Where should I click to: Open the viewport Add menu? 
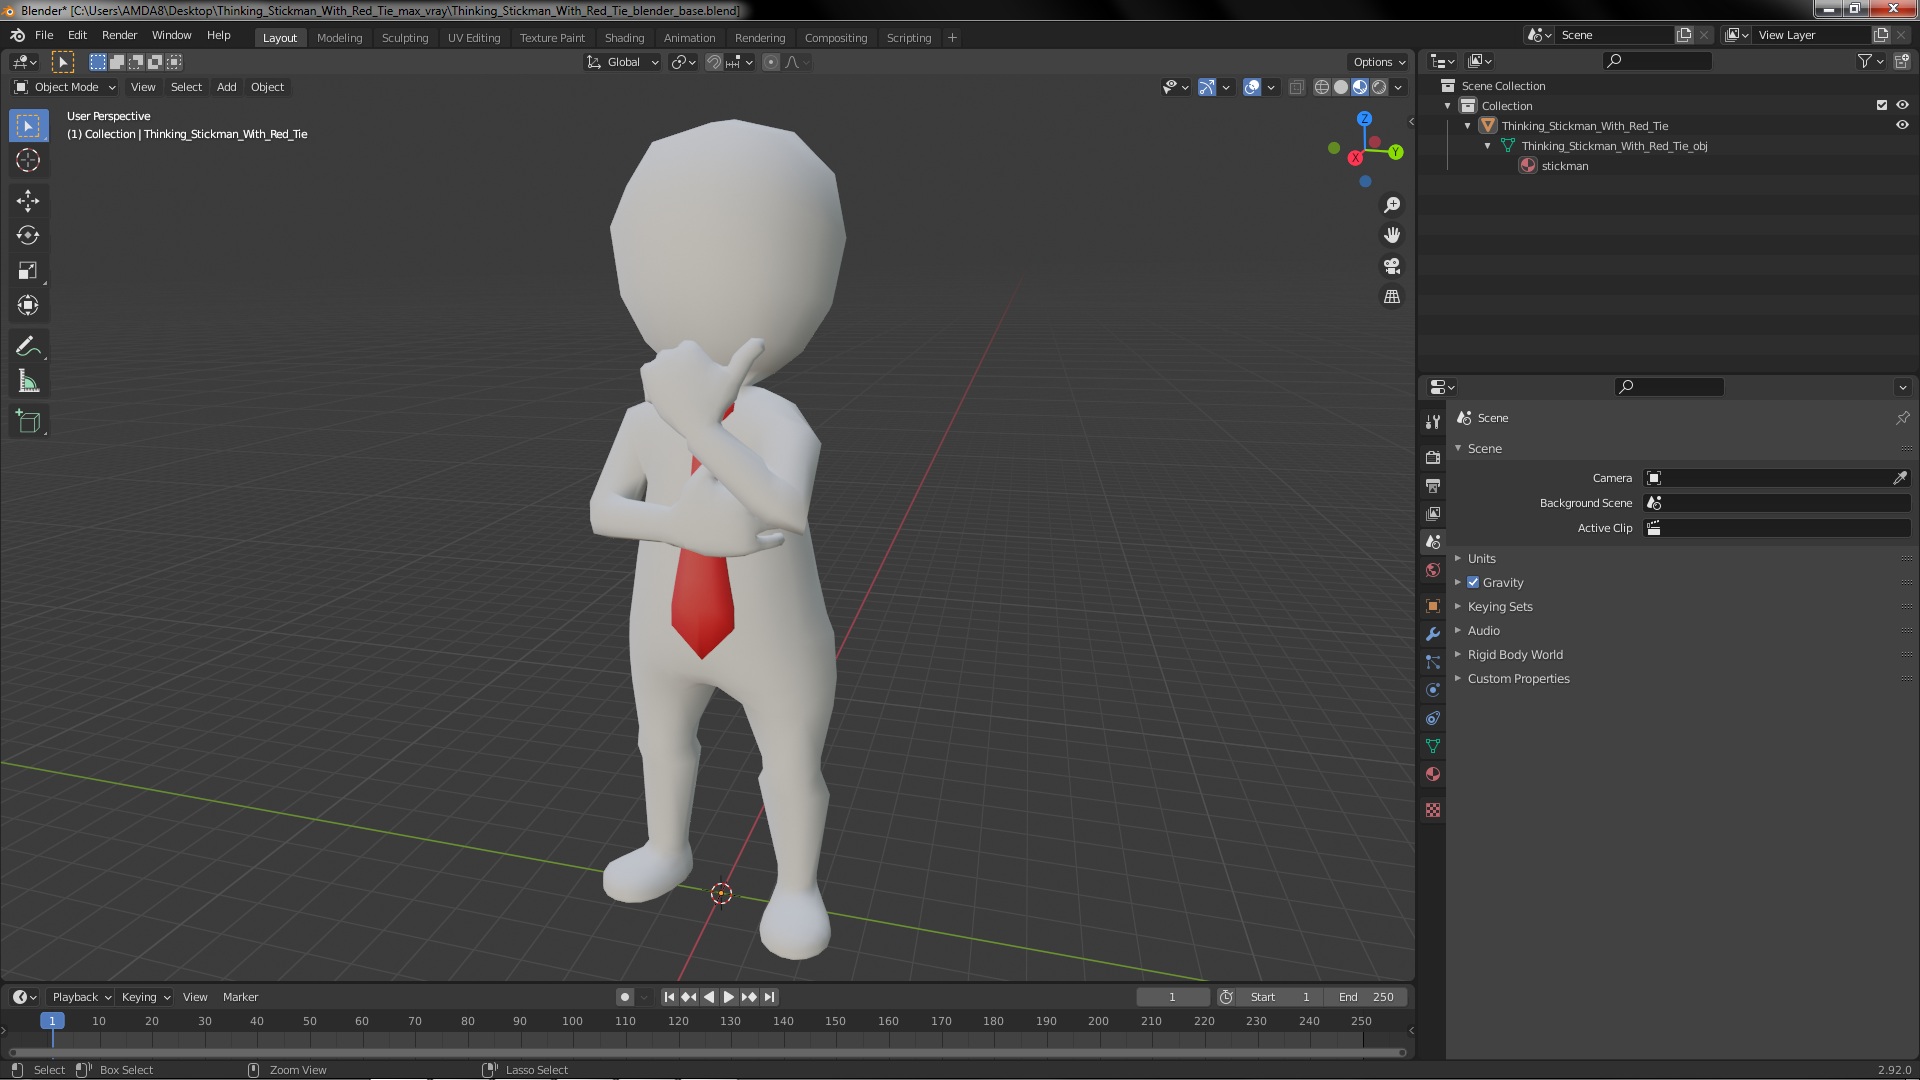click(227, 87)
